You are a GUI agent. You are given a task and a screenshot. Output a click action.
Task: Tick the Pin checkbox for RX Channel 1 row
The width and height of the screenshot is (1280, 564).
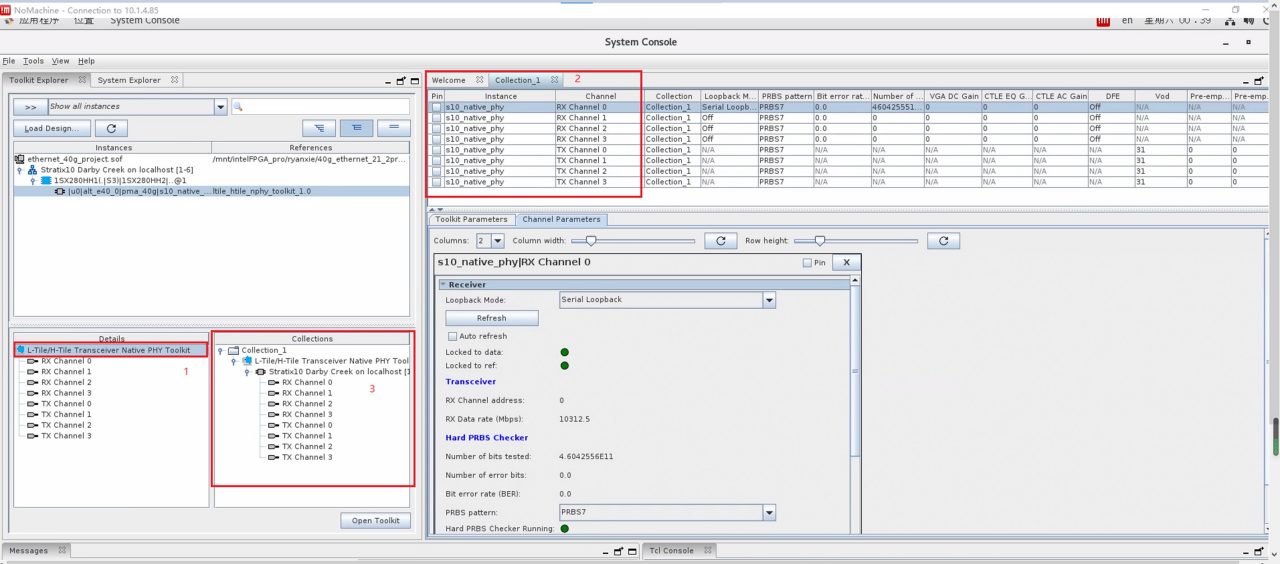pos(436,118)
